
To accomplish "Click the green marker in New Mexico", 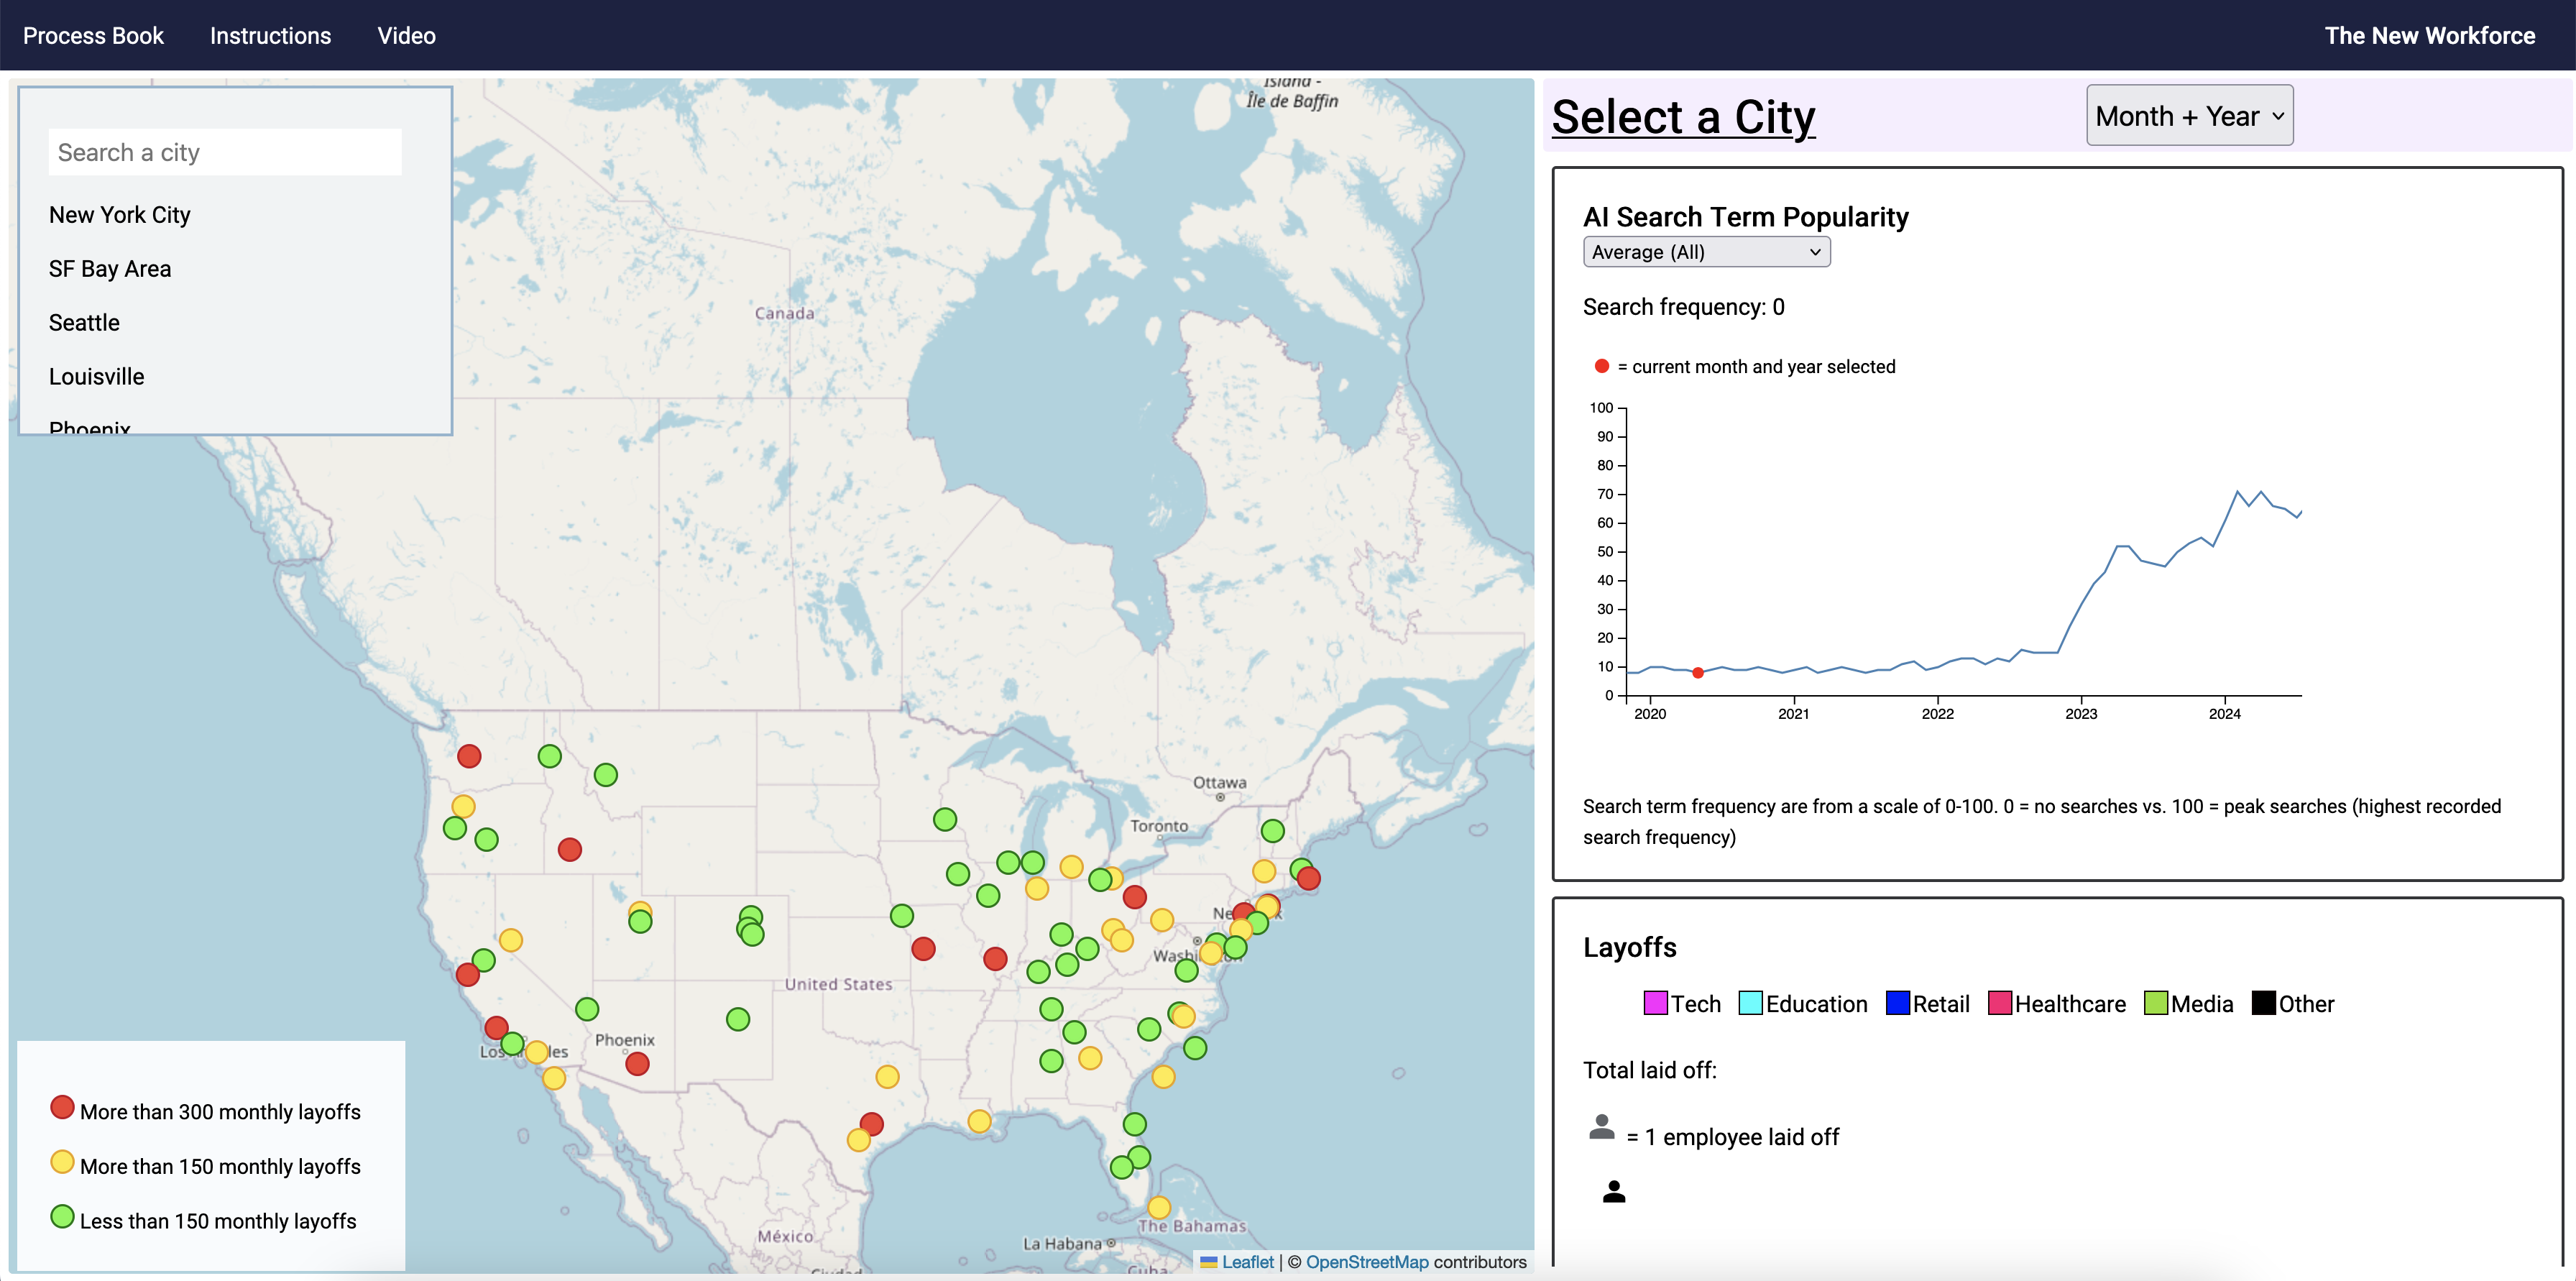I will pos(738,1019).
